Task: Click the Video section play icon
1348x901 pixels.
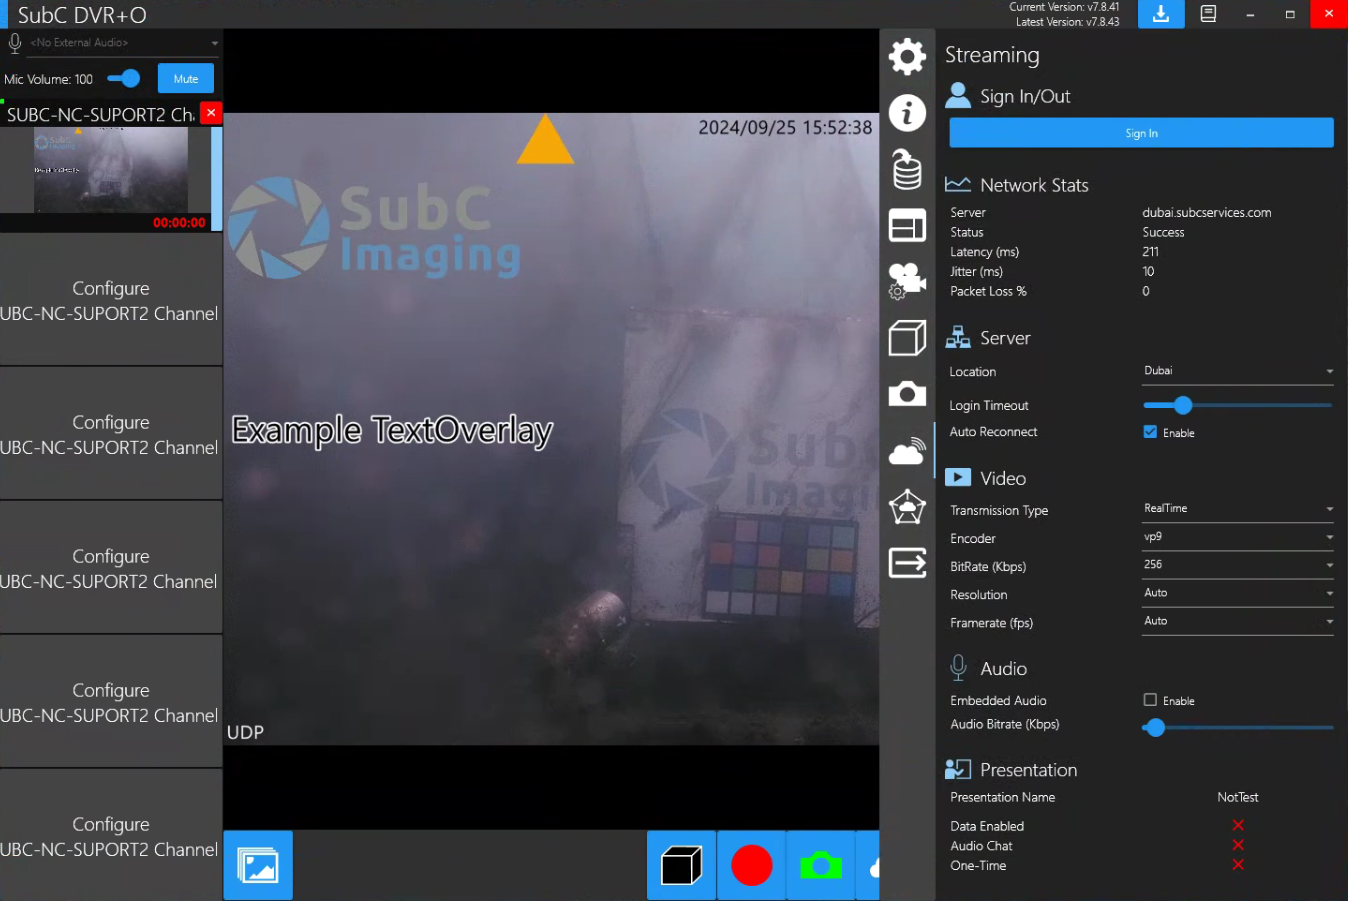Action: [958, 478]
